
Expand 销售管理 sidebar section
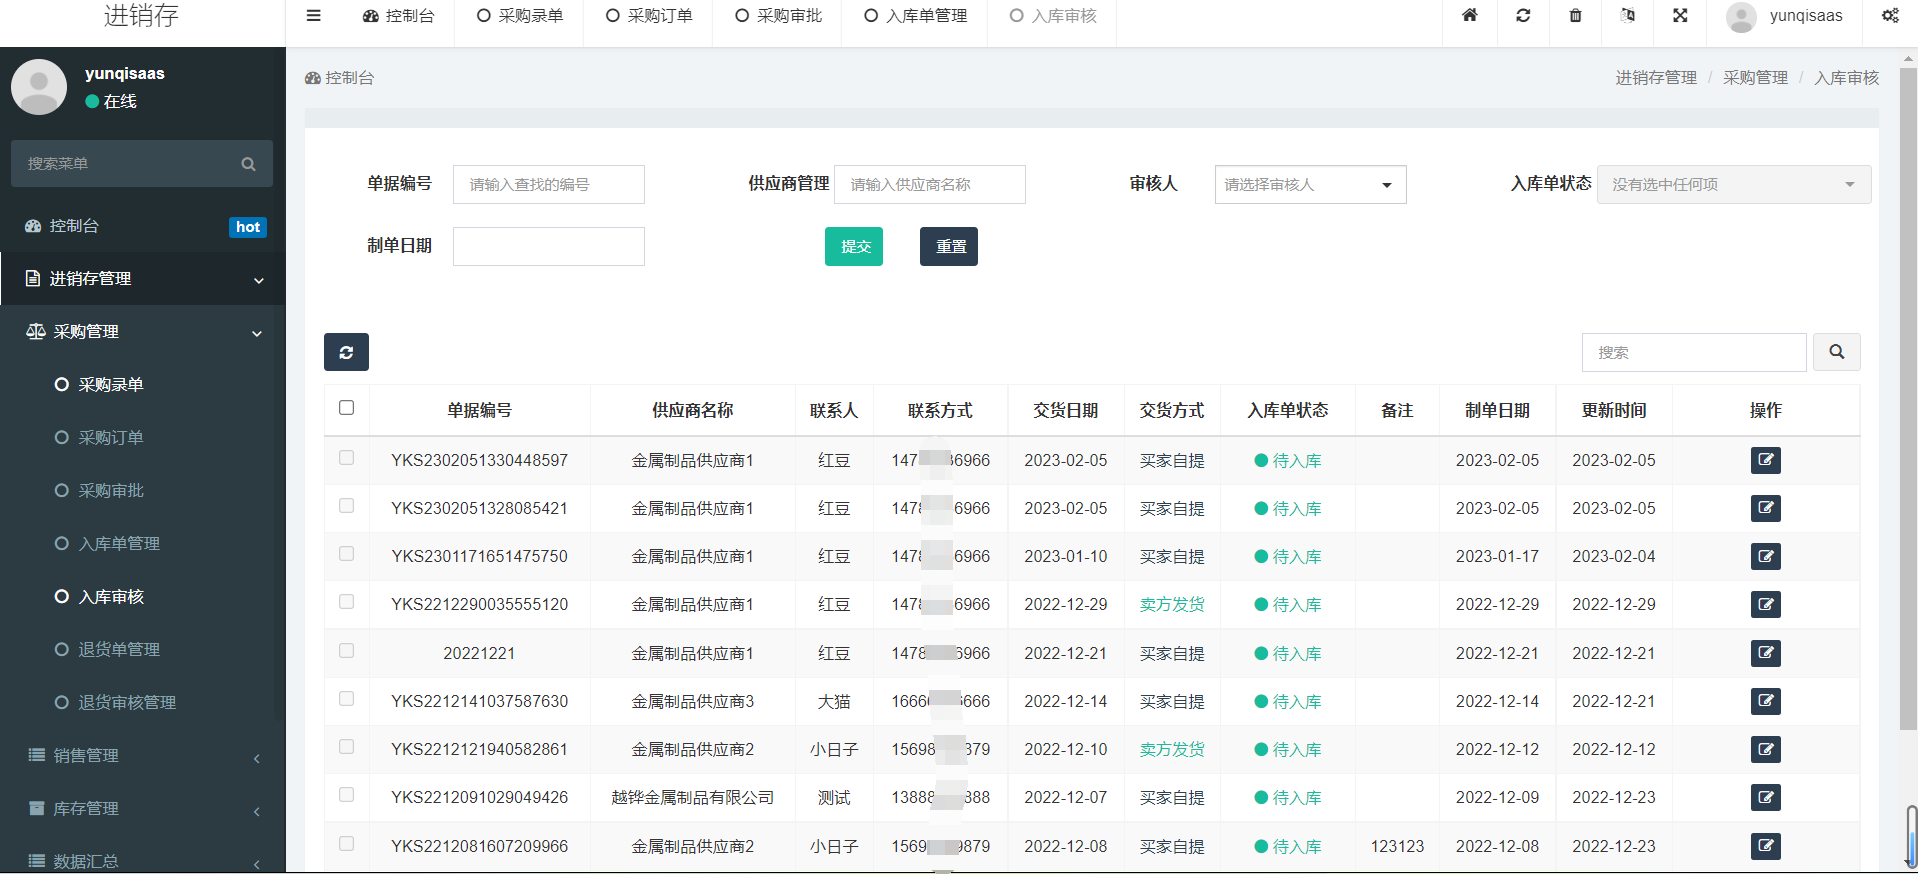coord(143,755)
